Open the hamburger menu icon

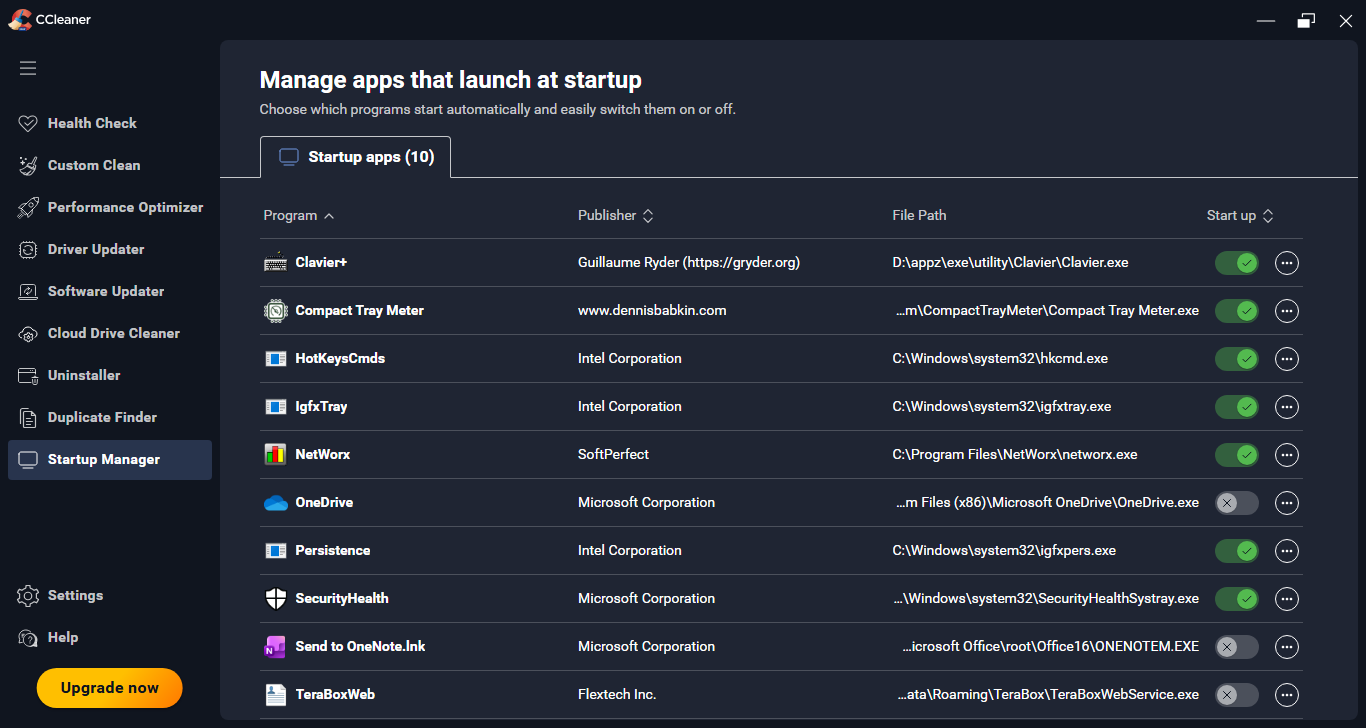point(28,68)
